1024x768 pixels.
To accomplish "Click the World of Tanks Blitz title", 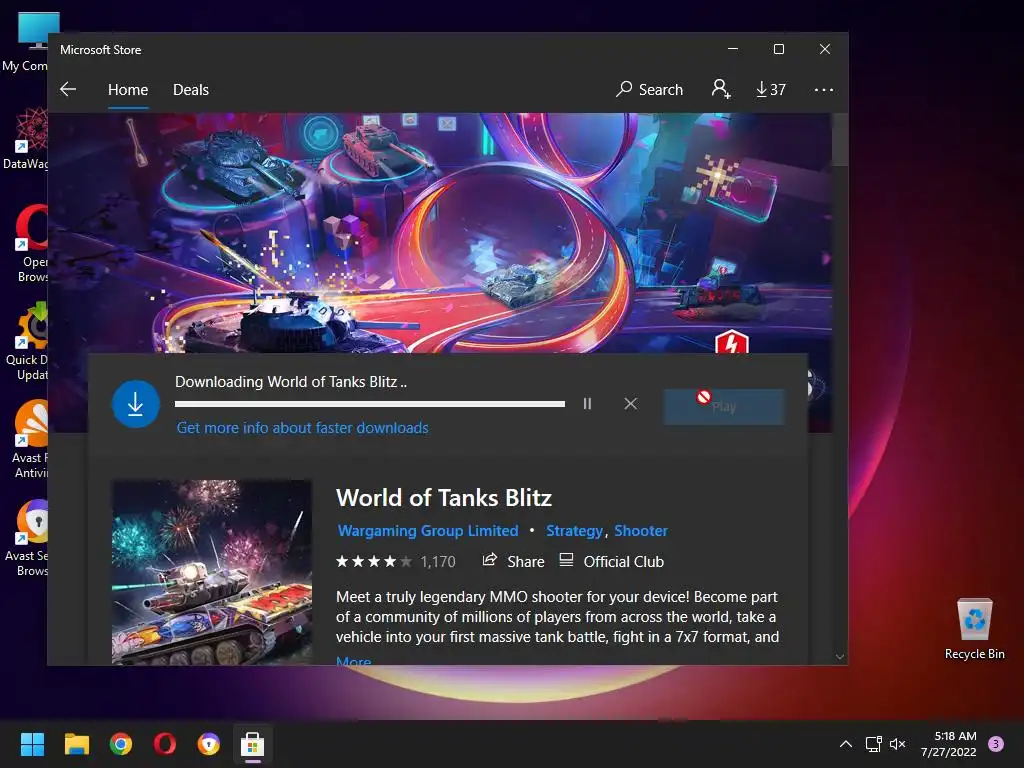I will (444, 498).
